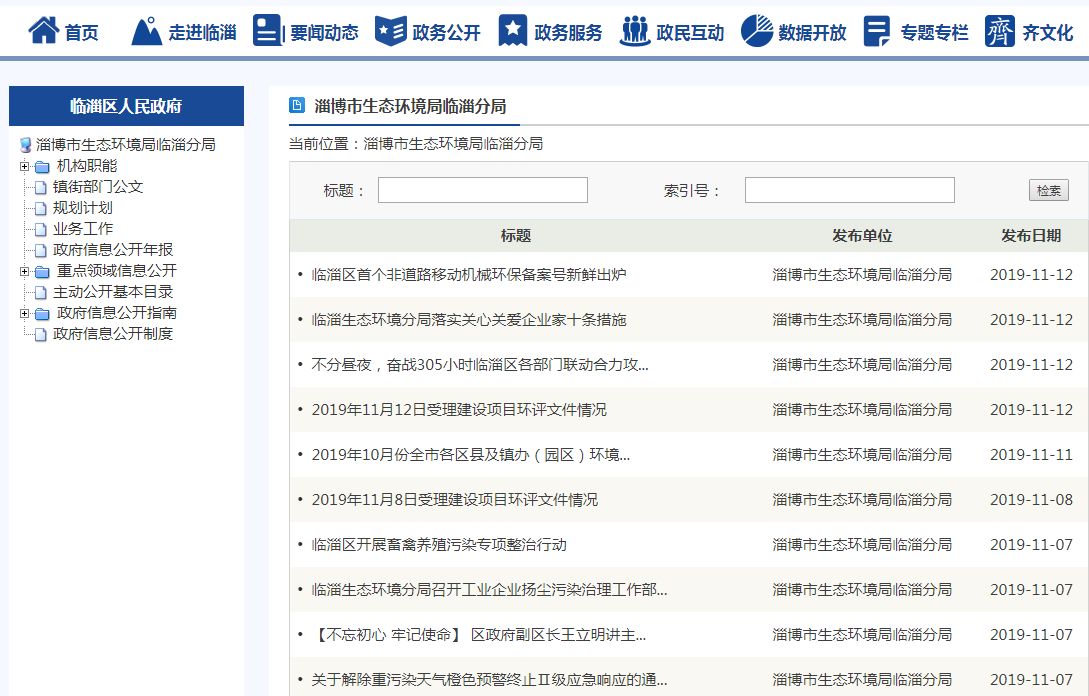Click the page icon beside 政府信息公开制度

40,334
